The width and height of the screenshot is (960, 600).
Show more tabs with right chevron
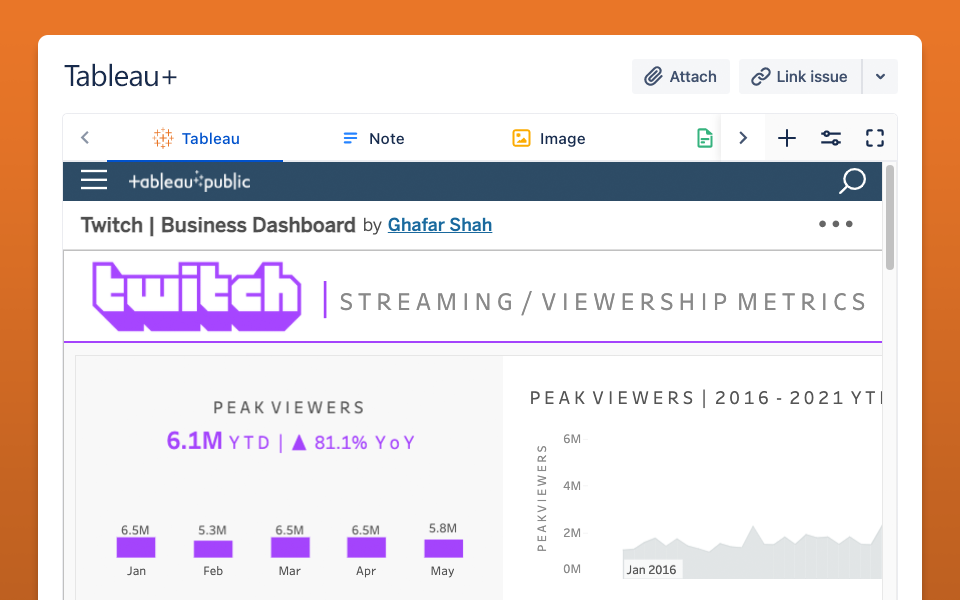pos(743,138)
